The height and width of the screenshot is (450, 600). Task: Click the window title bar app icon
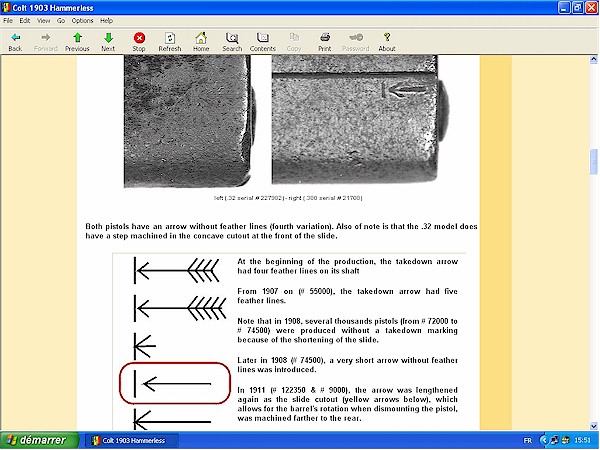tap(6, 8)
